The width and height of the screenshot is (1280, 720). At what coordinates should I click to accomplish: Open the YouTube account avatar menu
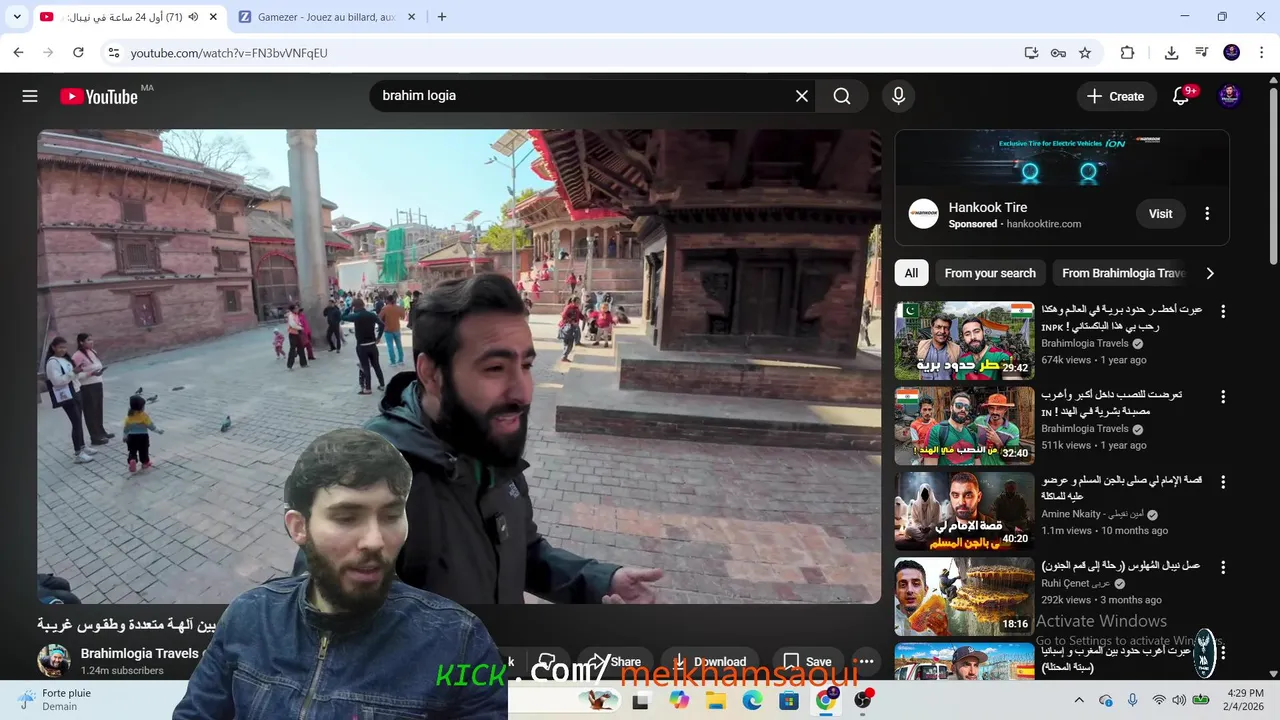coord(1230,96)
